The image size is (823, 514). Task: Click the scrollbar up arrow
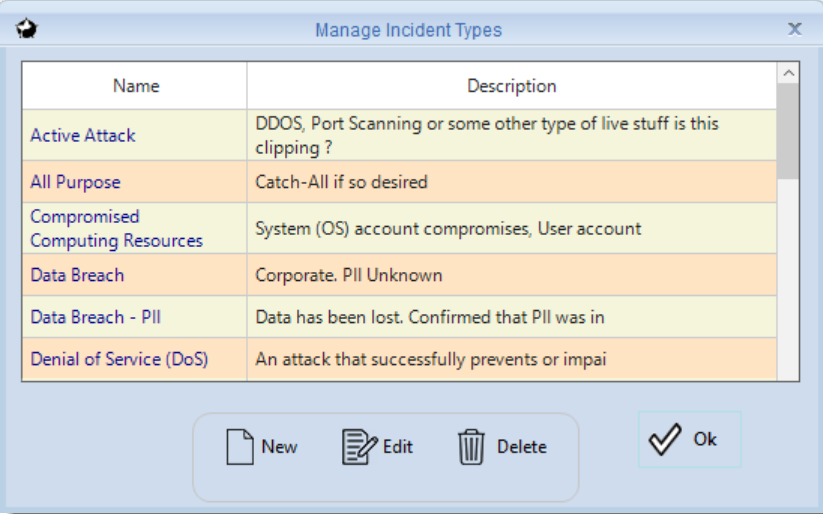tap(788, 73)
